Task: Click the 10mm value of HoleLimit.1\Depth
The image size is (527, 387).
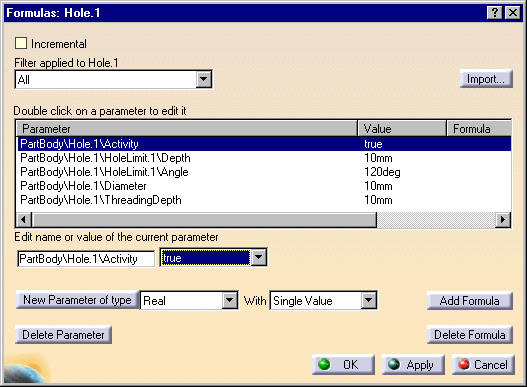Action: (x=378, y=158)
